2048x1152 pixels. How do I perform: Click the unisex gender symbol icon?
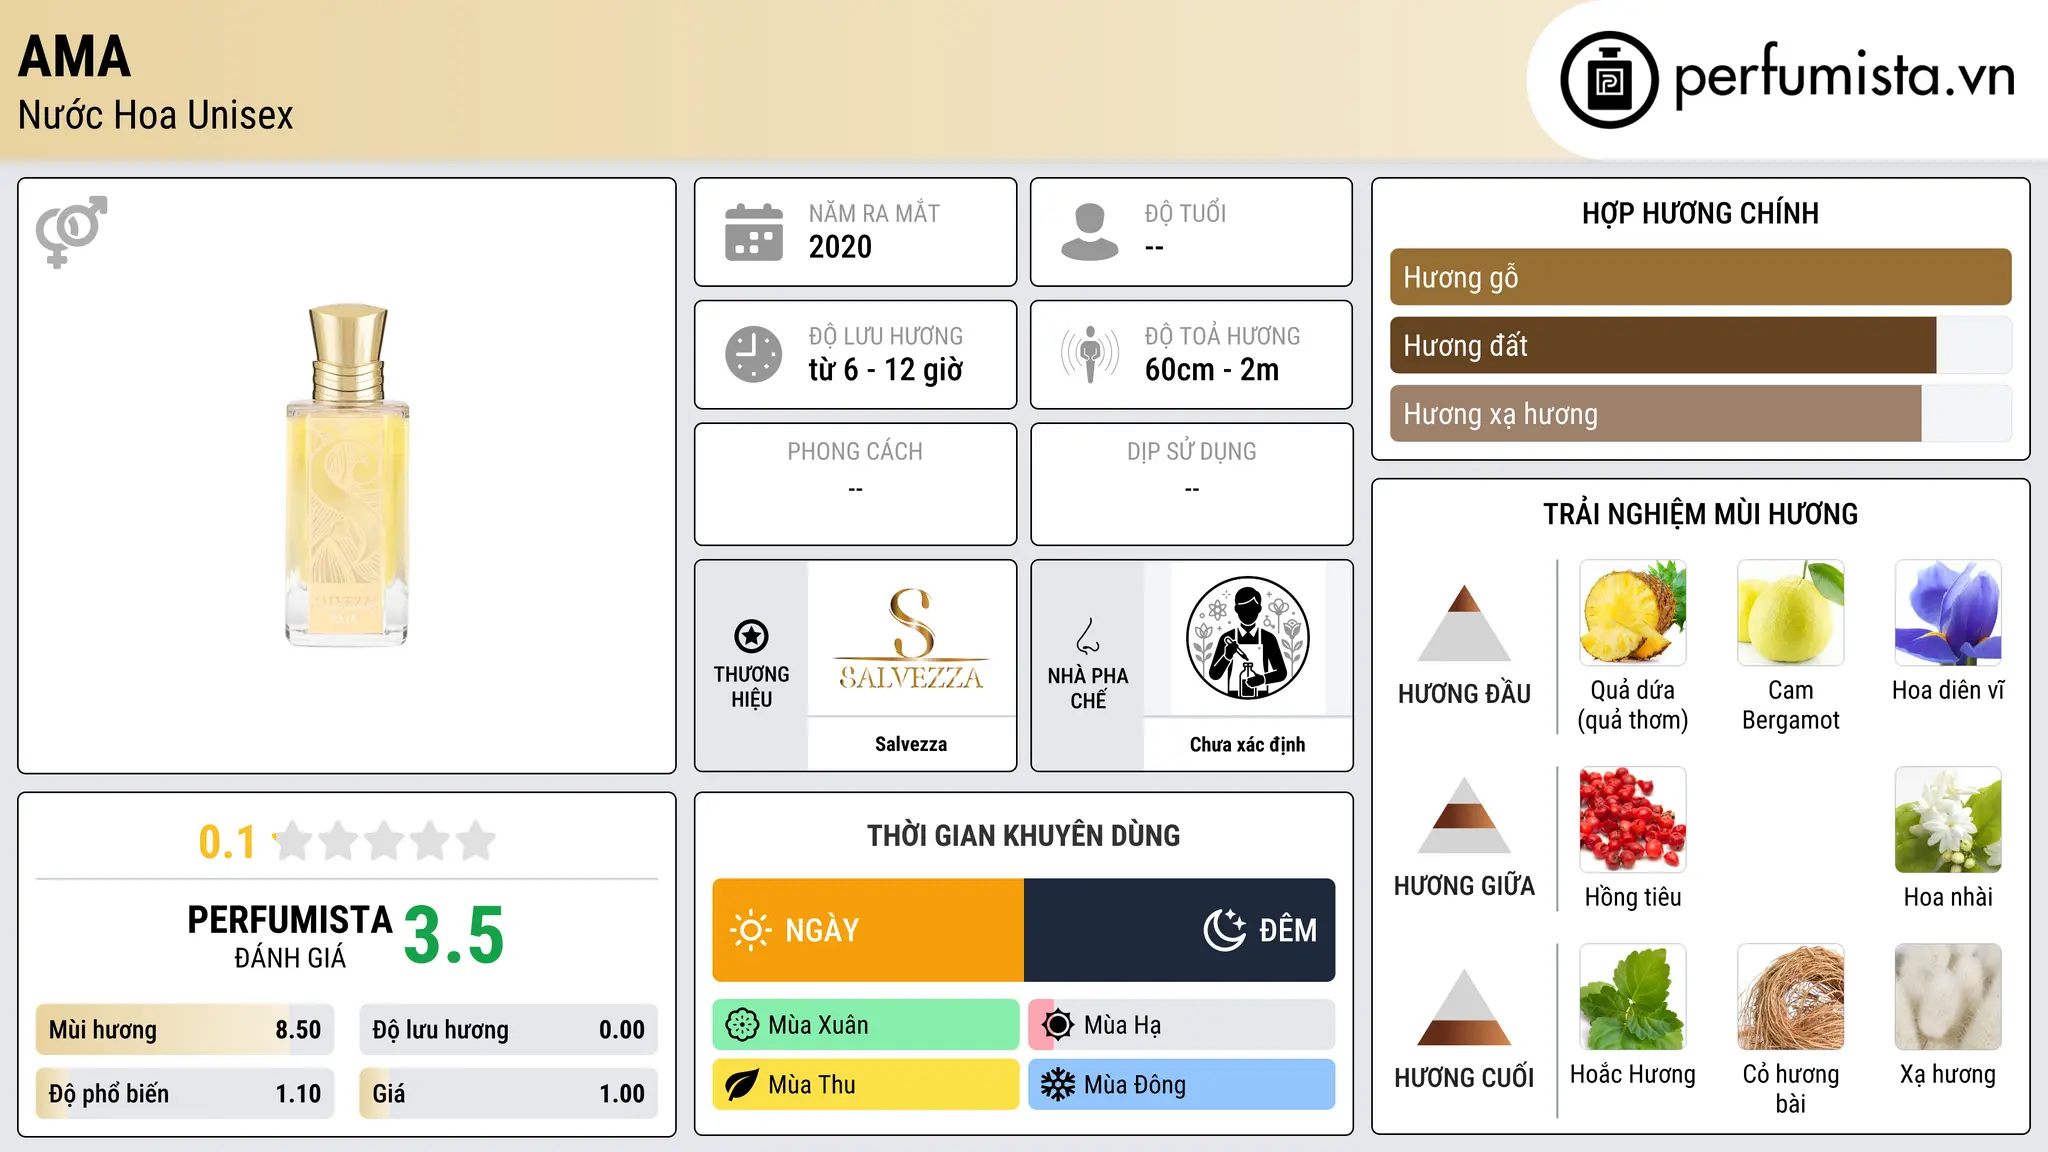click(x=71, y=232)
